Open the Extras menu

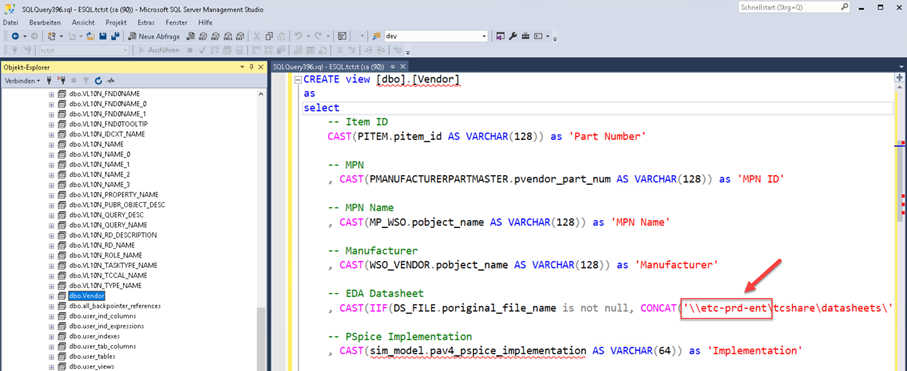(x=146, y=22)
